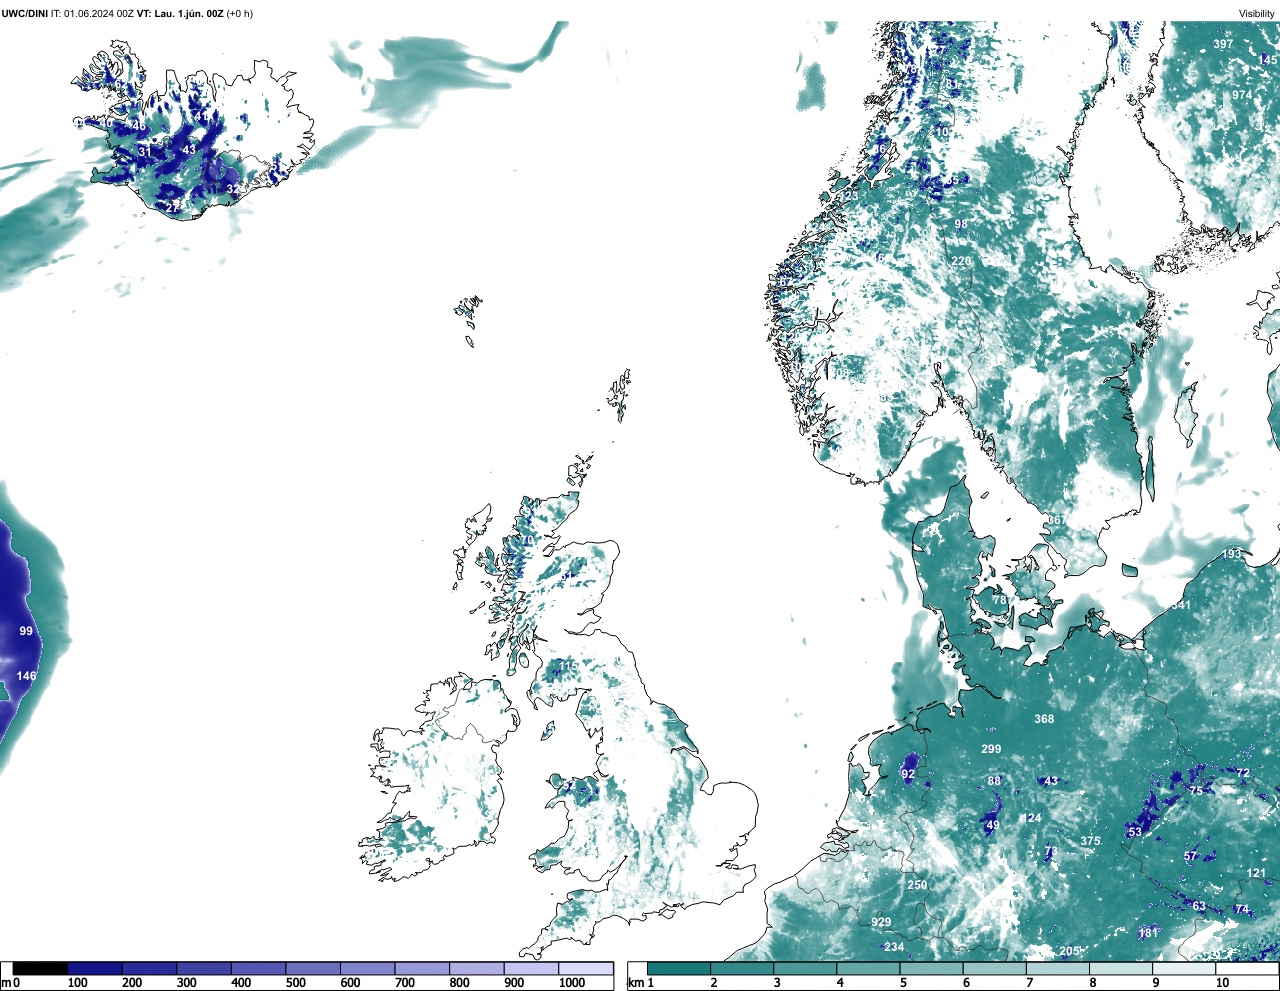Viewport: 1280px width, 991px height.
Task: Click the '929' value near the bottom
Action: [x=881, y=922]
